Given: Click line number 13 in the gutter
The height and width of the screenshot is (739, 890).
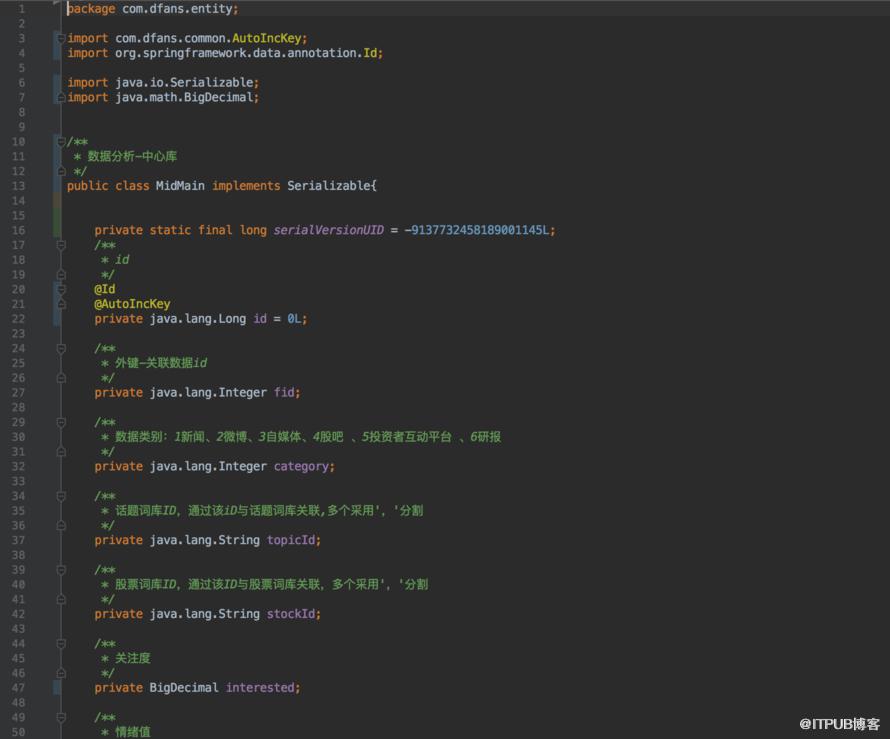Looking at the screenshot, I should coord(18,186).
